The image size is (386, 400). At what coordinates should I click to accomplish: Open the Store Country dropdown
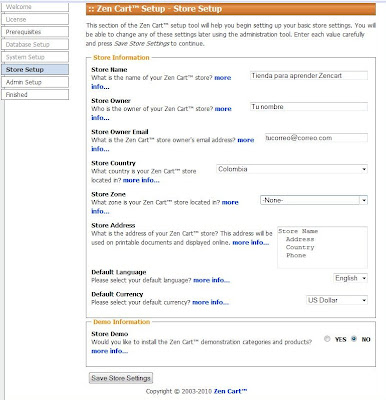click(x=292, y=169)
